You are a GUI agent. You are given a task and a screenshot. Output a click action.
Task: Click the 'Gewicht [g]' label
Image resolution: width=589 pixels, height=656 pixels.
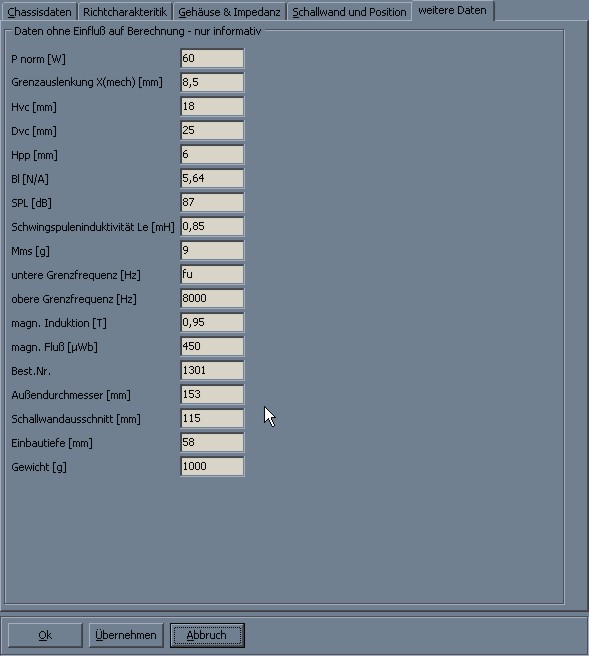(39, 467)
